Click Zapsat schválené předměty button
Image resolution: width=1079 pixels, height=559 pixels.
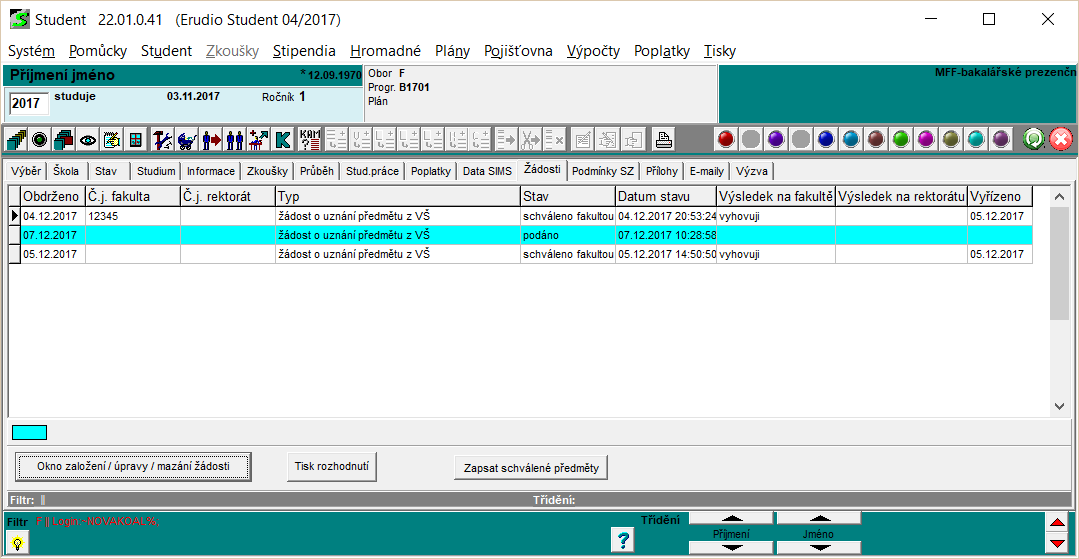[x=530, y=468]
